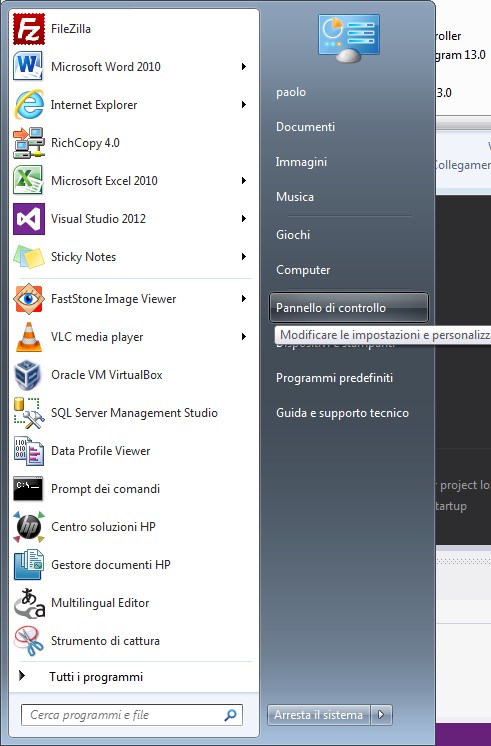Launch the Data Profile Viewer icon
This screenshot has width=491, height=746.
pyautogui.click(x=29, y=451)
